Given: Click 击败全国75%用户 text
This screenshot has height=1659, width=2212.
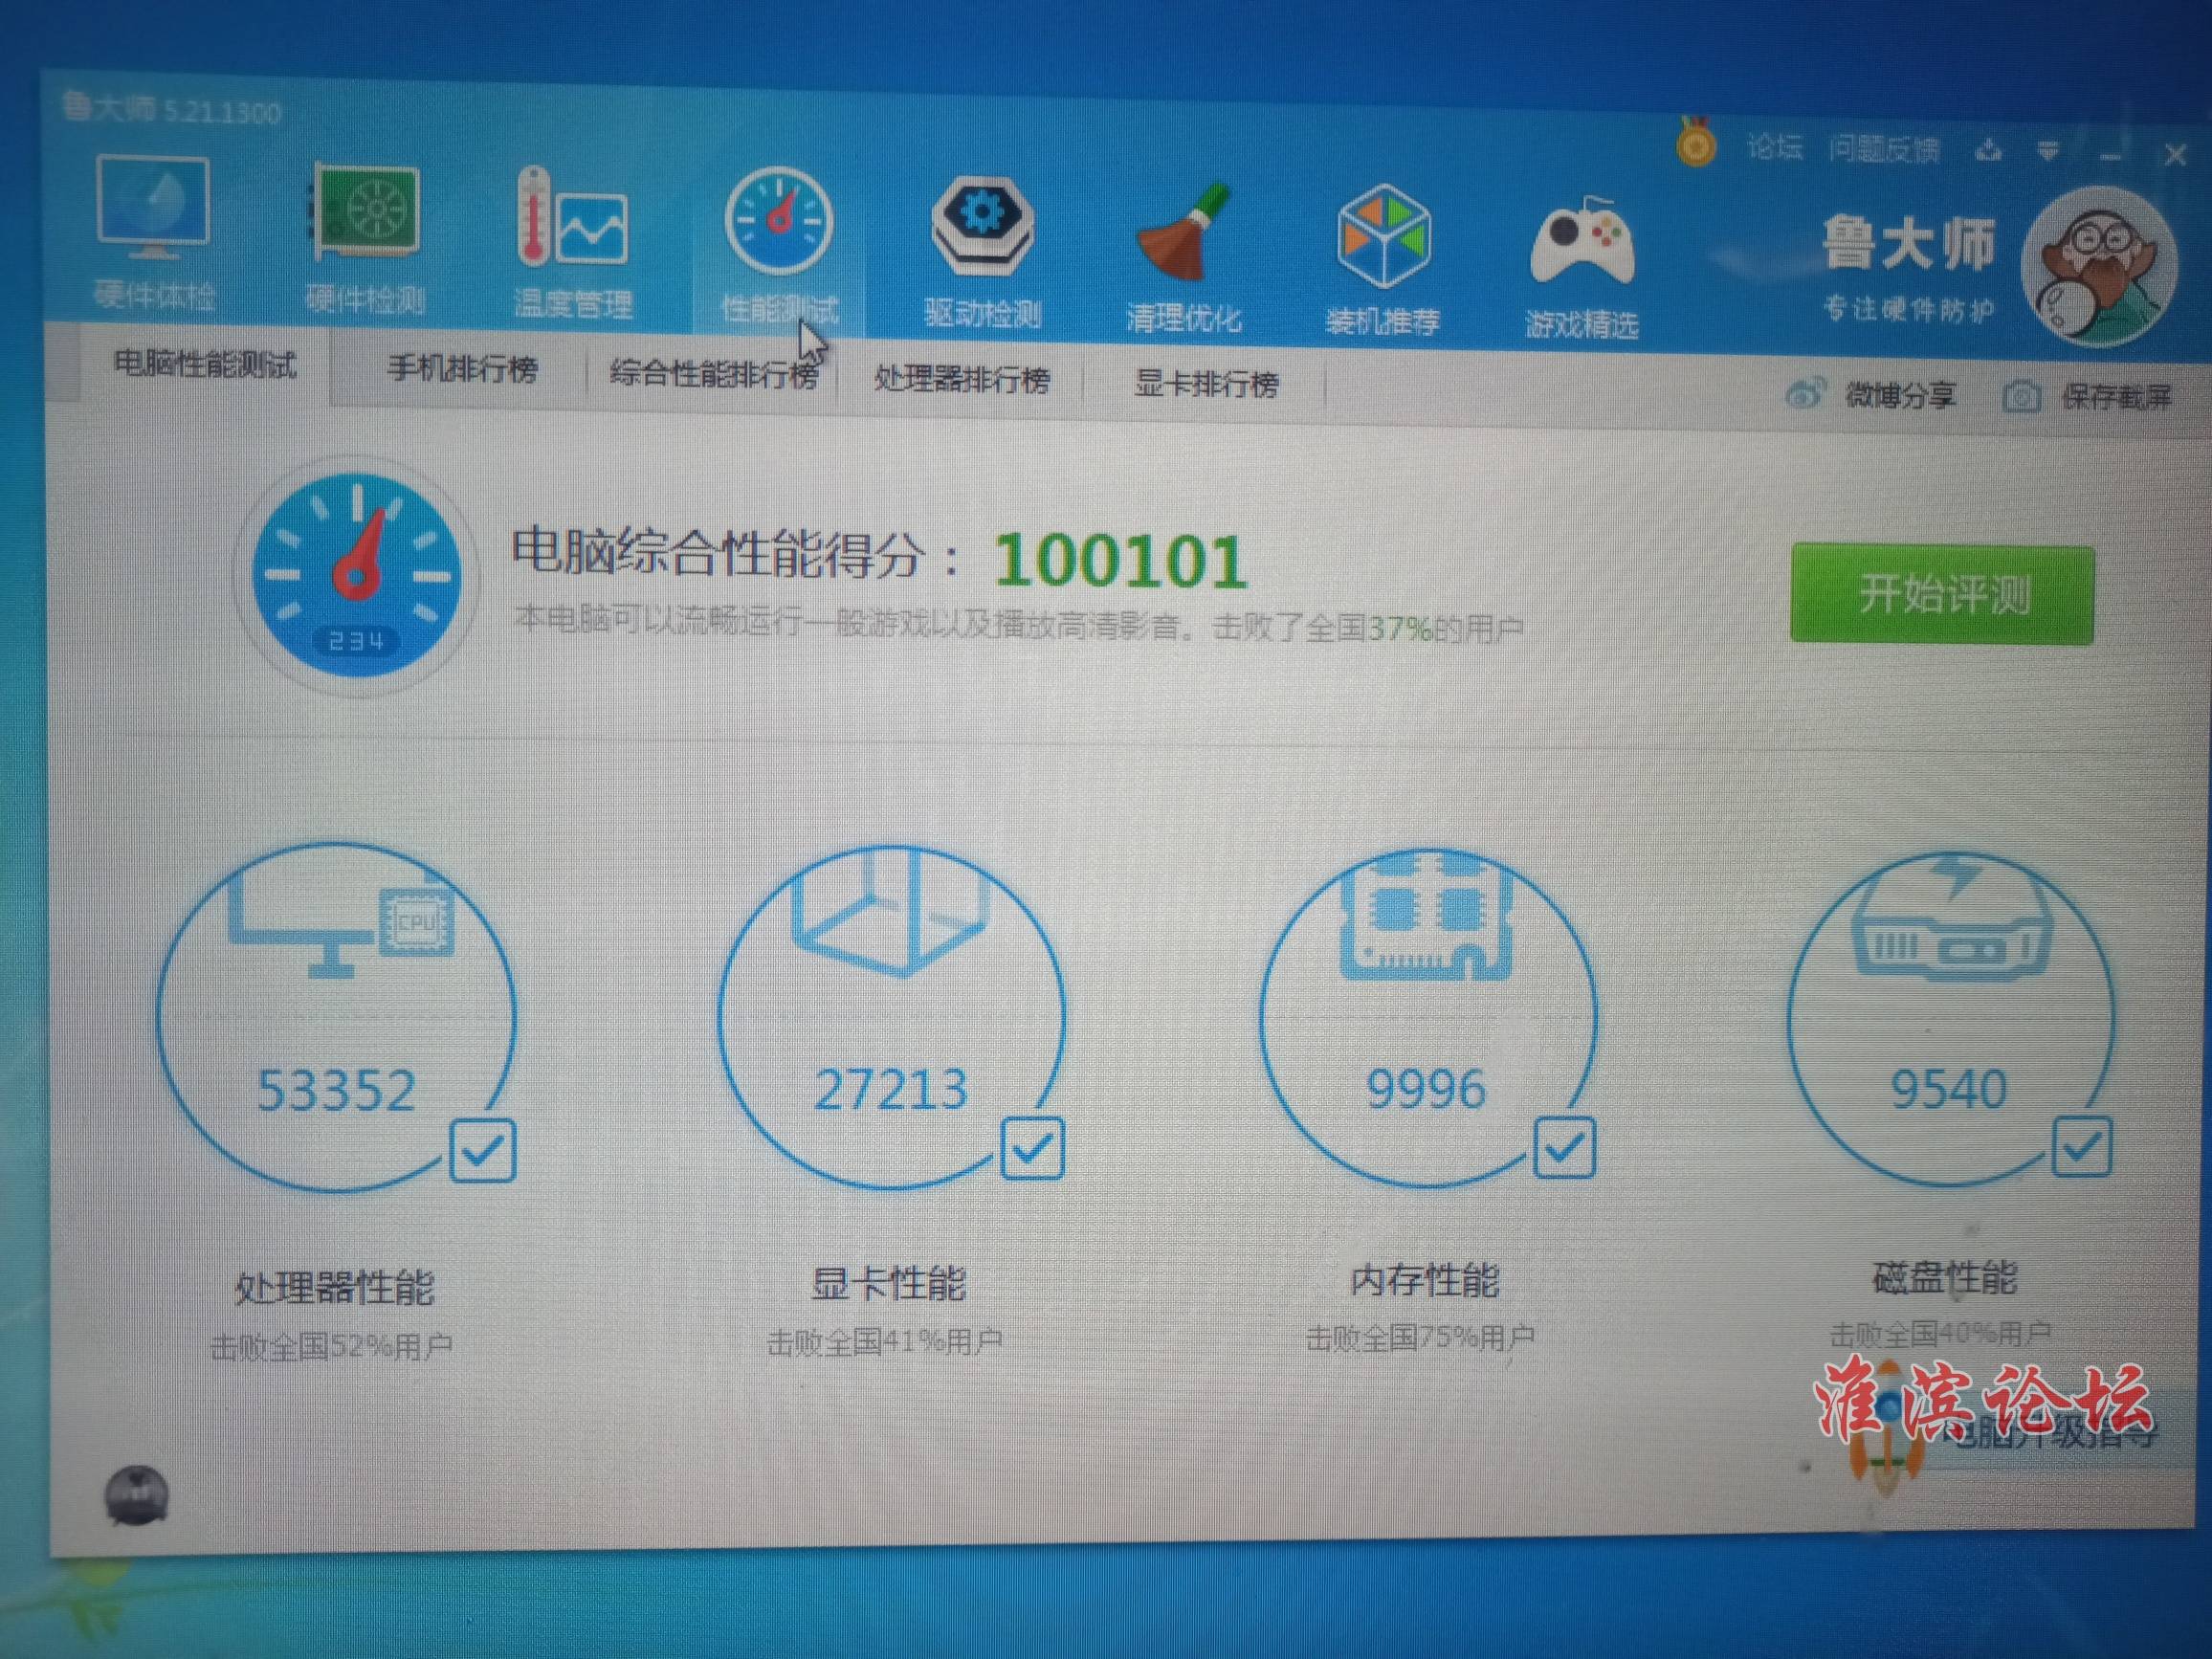Looking at the screenshot, I should point(1420,1337).
